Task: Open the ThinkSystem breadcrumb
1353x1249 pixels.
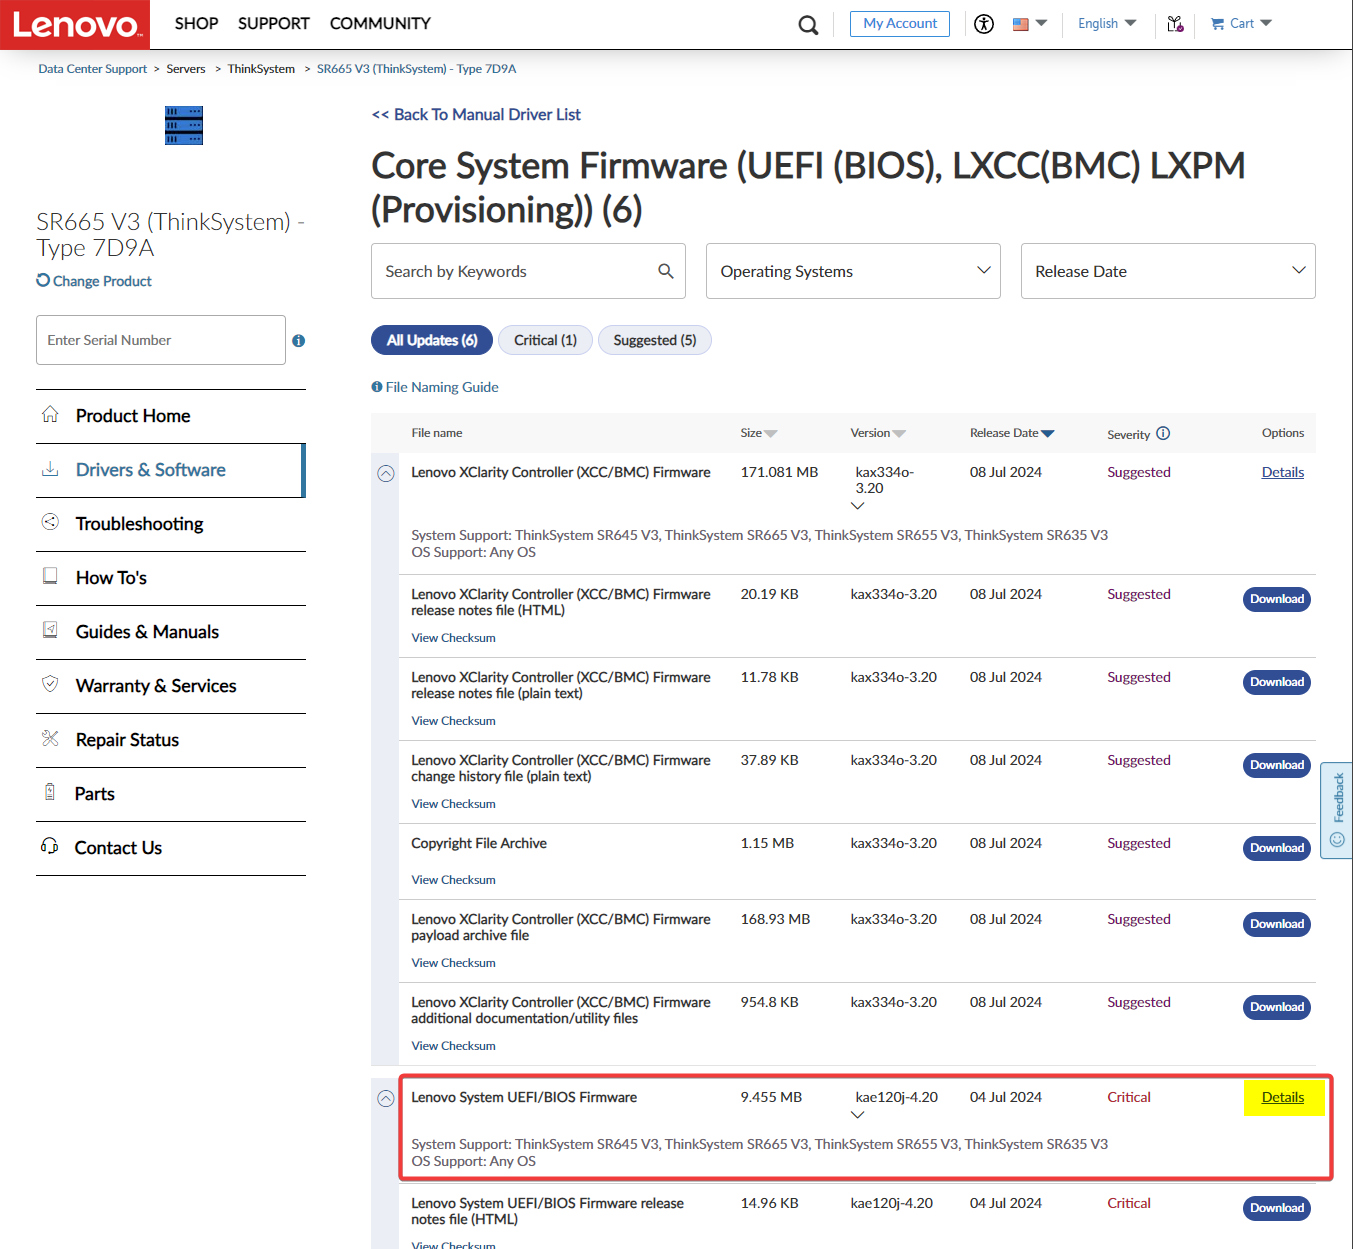Action: click(x=261, y=69)
